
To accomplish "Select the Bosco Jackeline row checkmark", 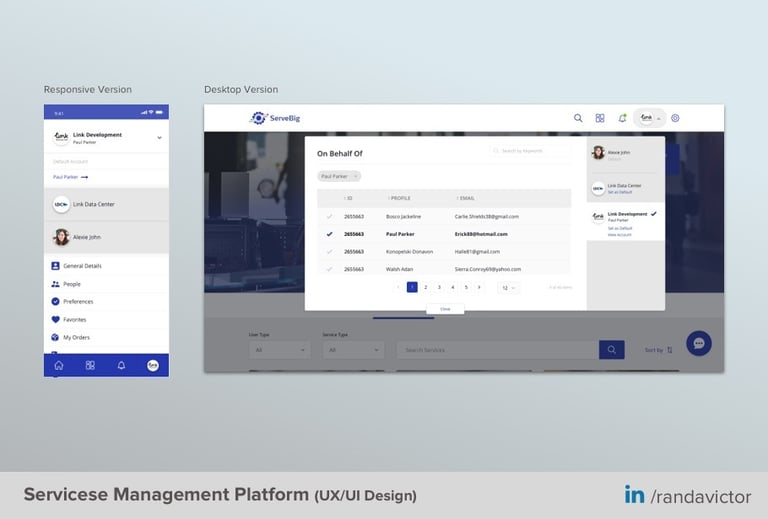I will (x=329, y=216).
